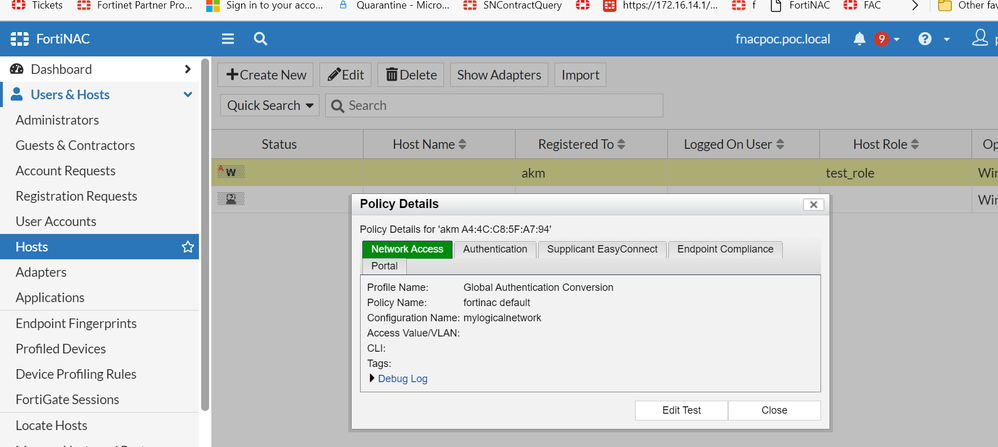Switch to the Portal tab
This screenshot has height=447, width=998.
(384, 266)
